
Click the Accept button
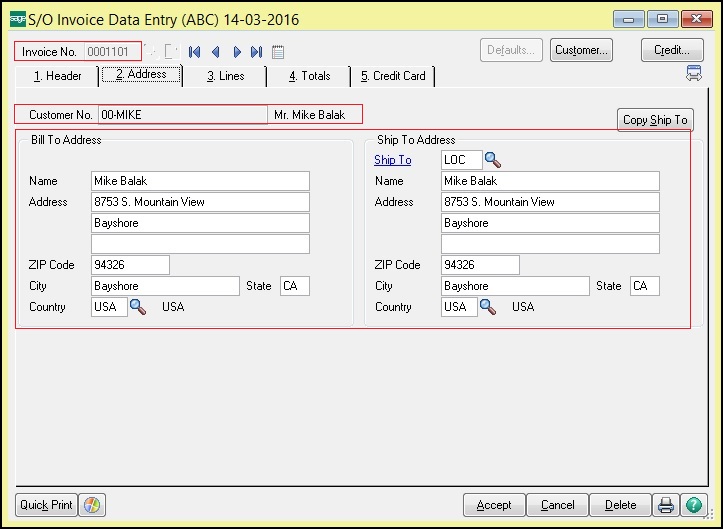tap(494, 505)
